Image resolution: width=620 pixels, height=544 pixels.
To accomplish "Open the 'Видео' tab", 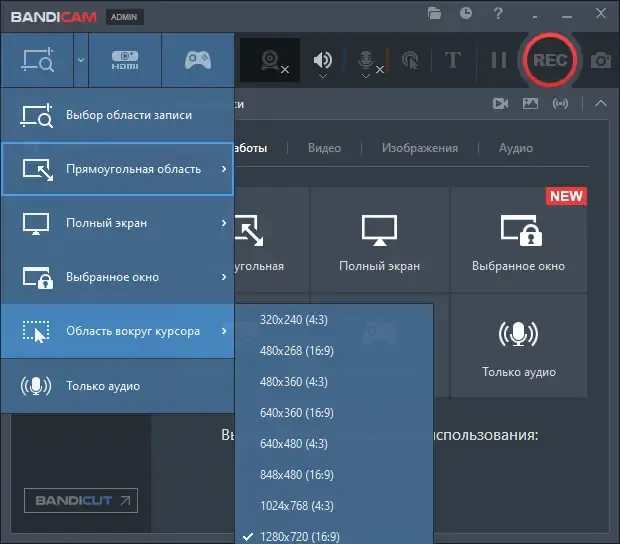I will (x=324, y=148).
